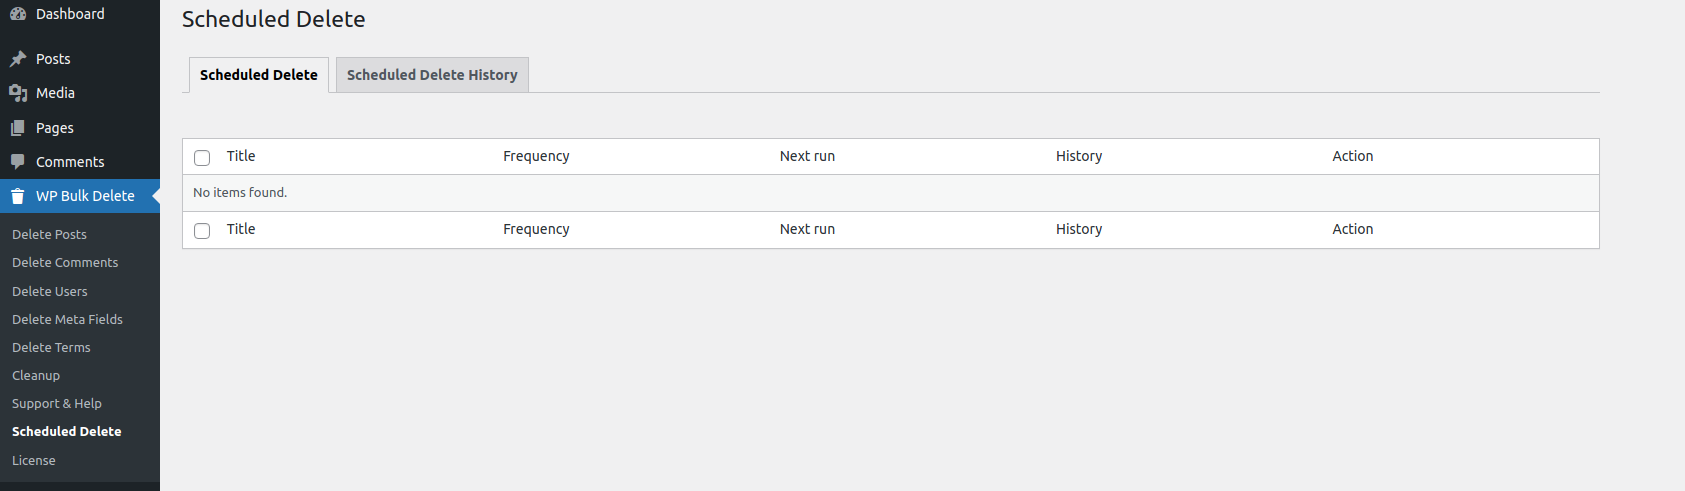The height and width of the screenshot is (491, 1685).
Task: Click the Posts pushpin icon
Action: [18, 59]
